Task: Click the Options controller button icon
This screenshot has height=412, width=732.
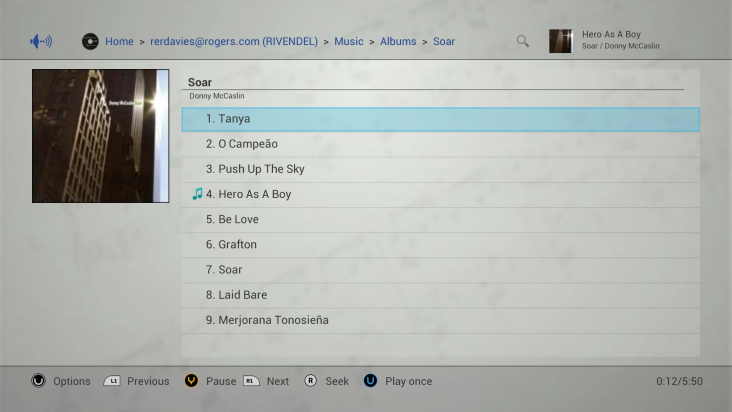Action: tap(38, 381)
